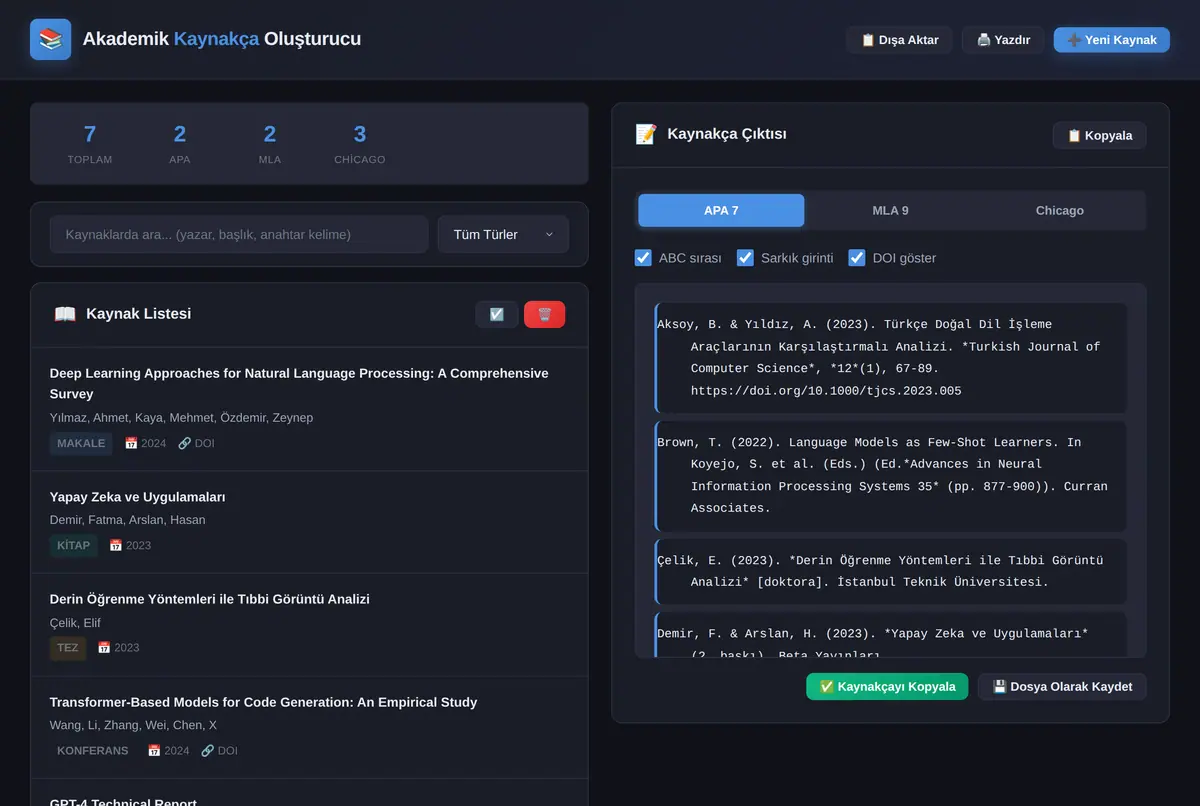Add a source with Yeni Kaynak button
This screenshot has width=1200, height=806.
[x=1112, y=40]
